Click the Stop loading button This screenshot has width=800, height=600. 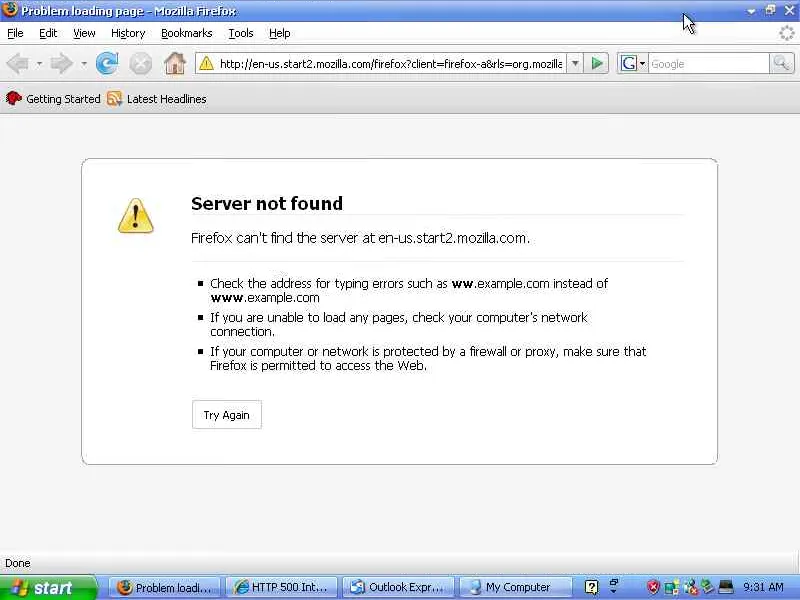tap(140, 64)
